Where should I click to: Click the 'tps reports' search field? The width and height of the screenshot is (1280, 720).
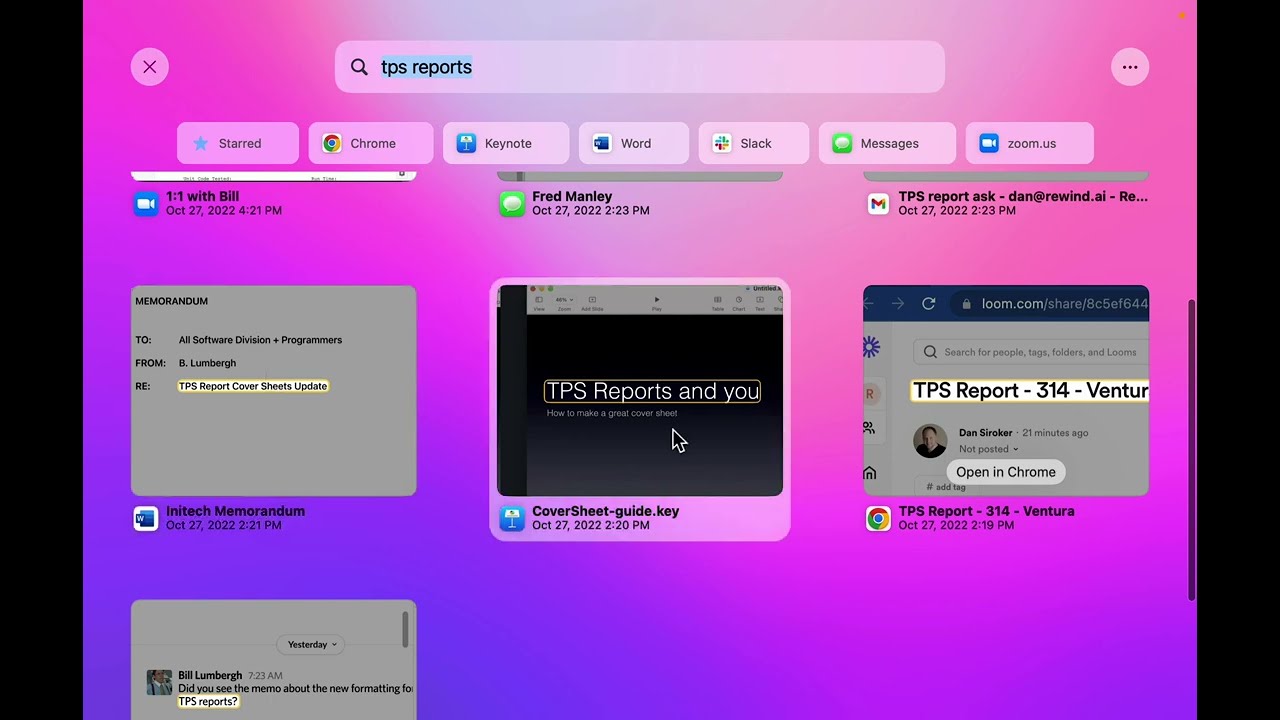pos(640,66)
